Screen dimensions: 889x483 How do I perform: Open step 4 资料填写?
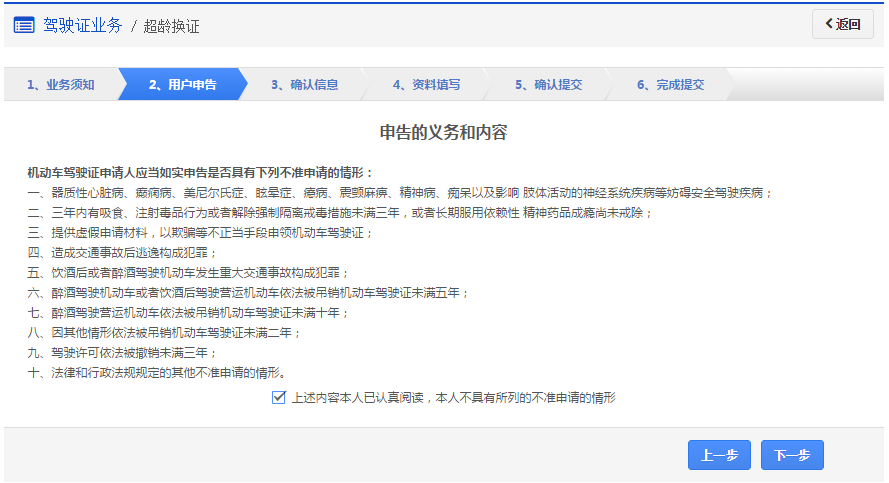pos(426,85)
